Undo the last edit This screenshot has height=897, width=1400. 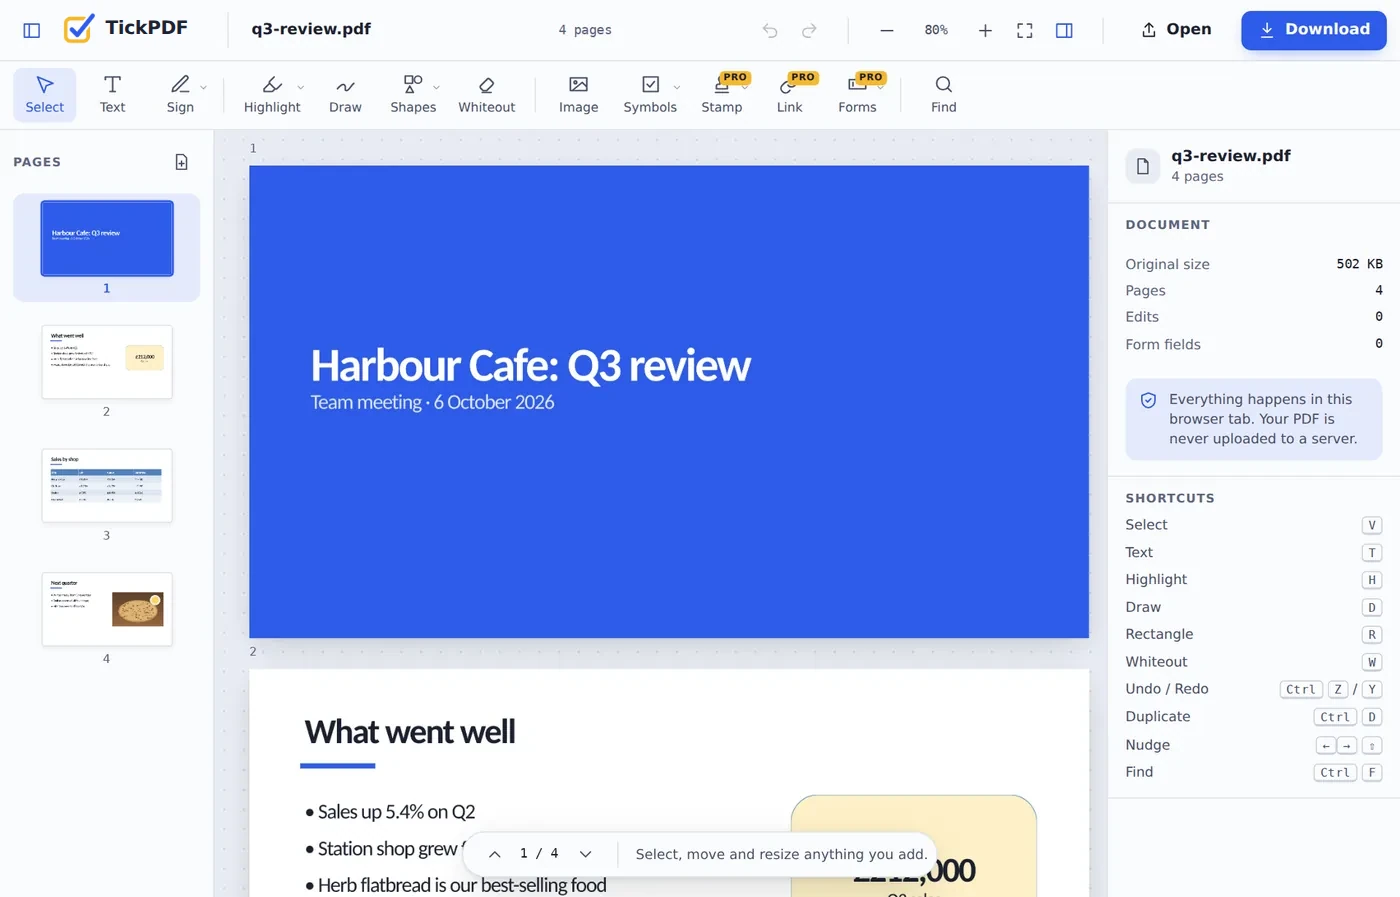(x=770, y=30)
